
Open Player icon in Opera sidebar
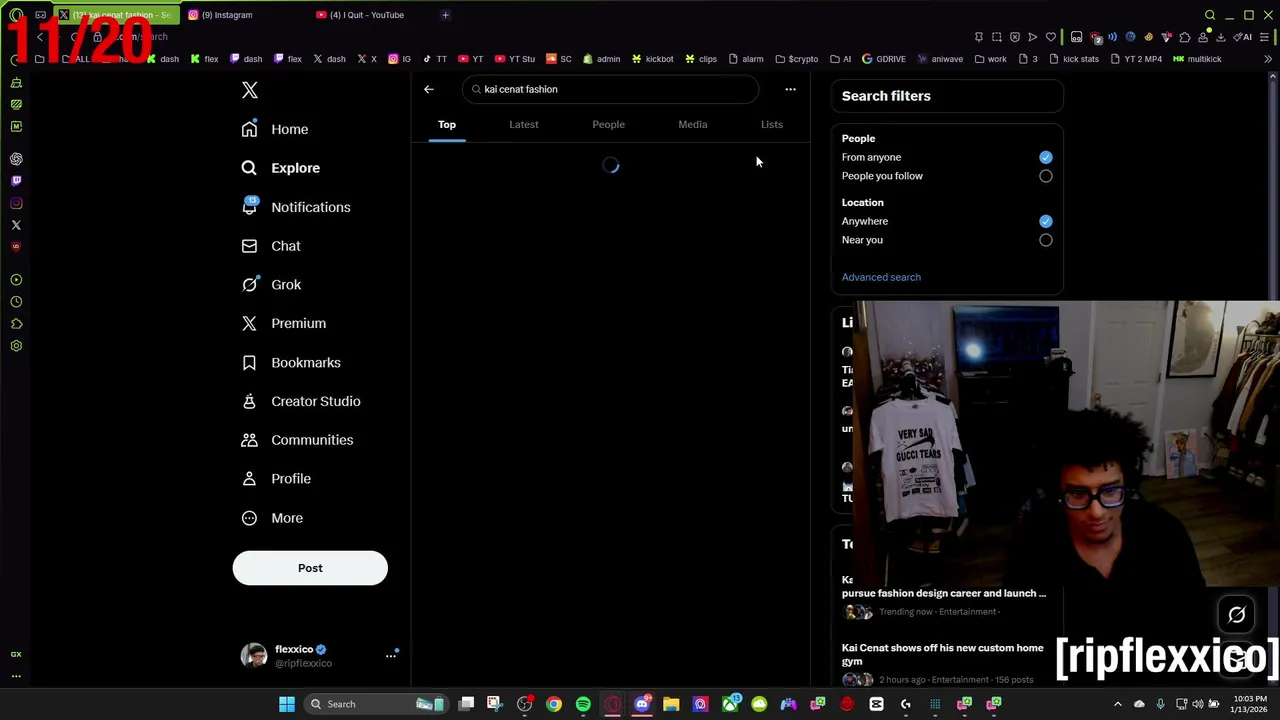coord(16,280)
